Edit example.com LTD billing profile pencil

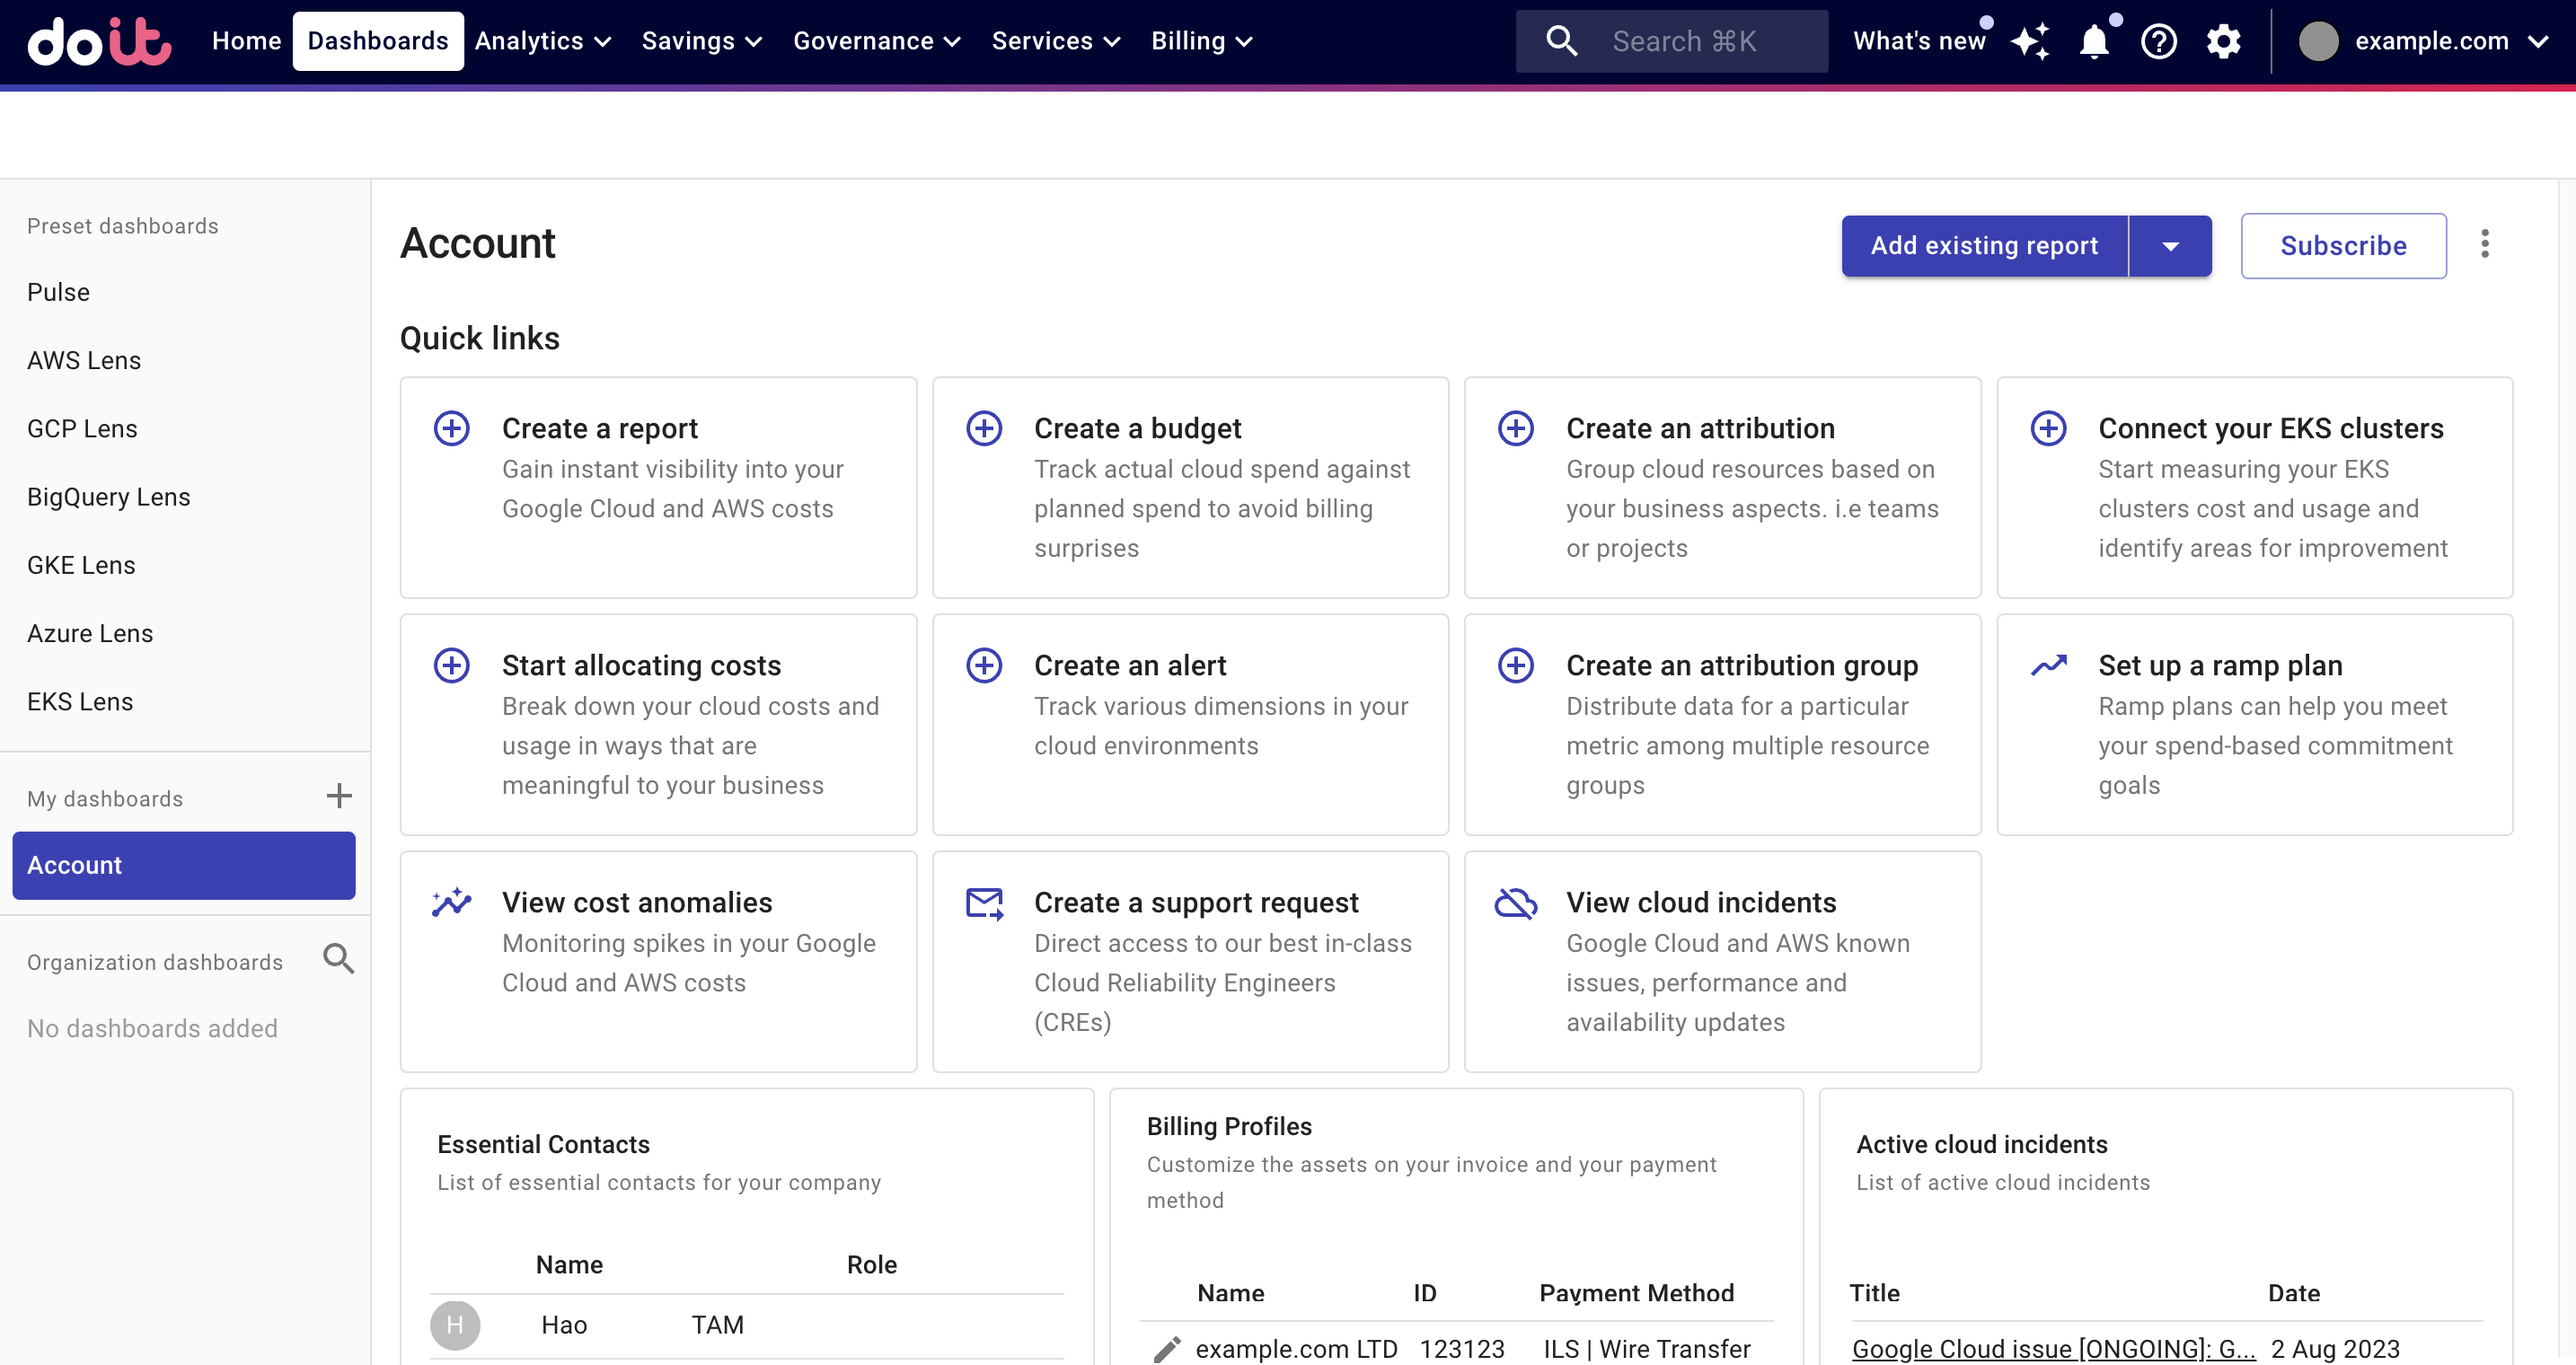[1167, 1349]
